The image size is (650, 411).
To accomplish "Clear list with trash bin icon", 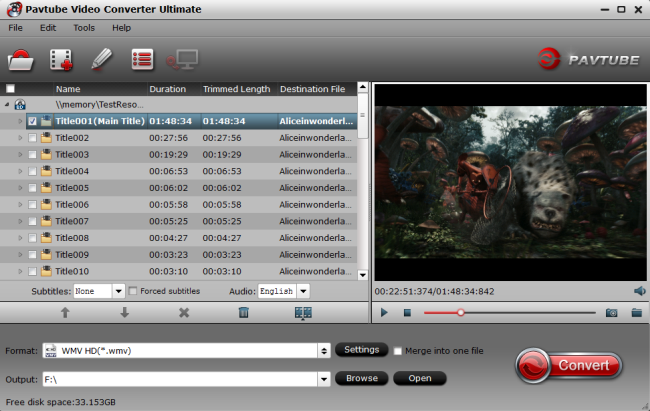I will [244, 312].
